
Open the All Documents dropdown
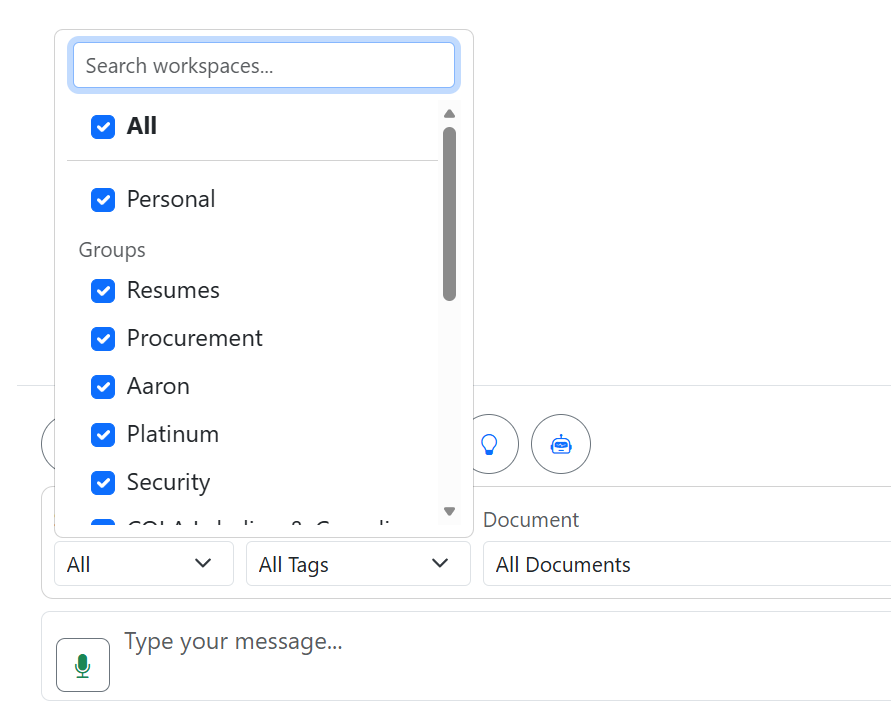(686, 564)
